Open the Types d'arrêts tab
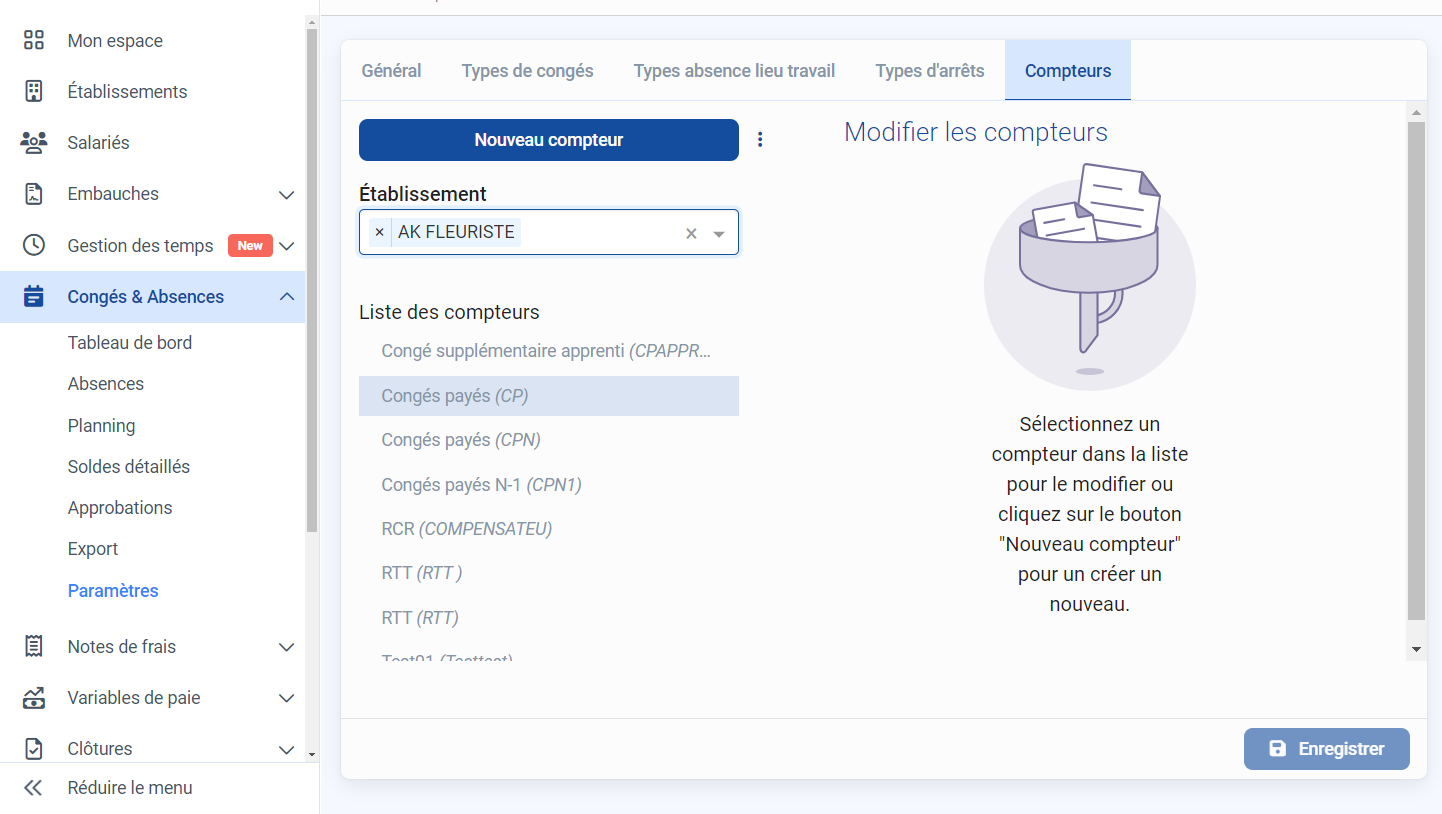1442x814 pixels. [x=930, y=71]
